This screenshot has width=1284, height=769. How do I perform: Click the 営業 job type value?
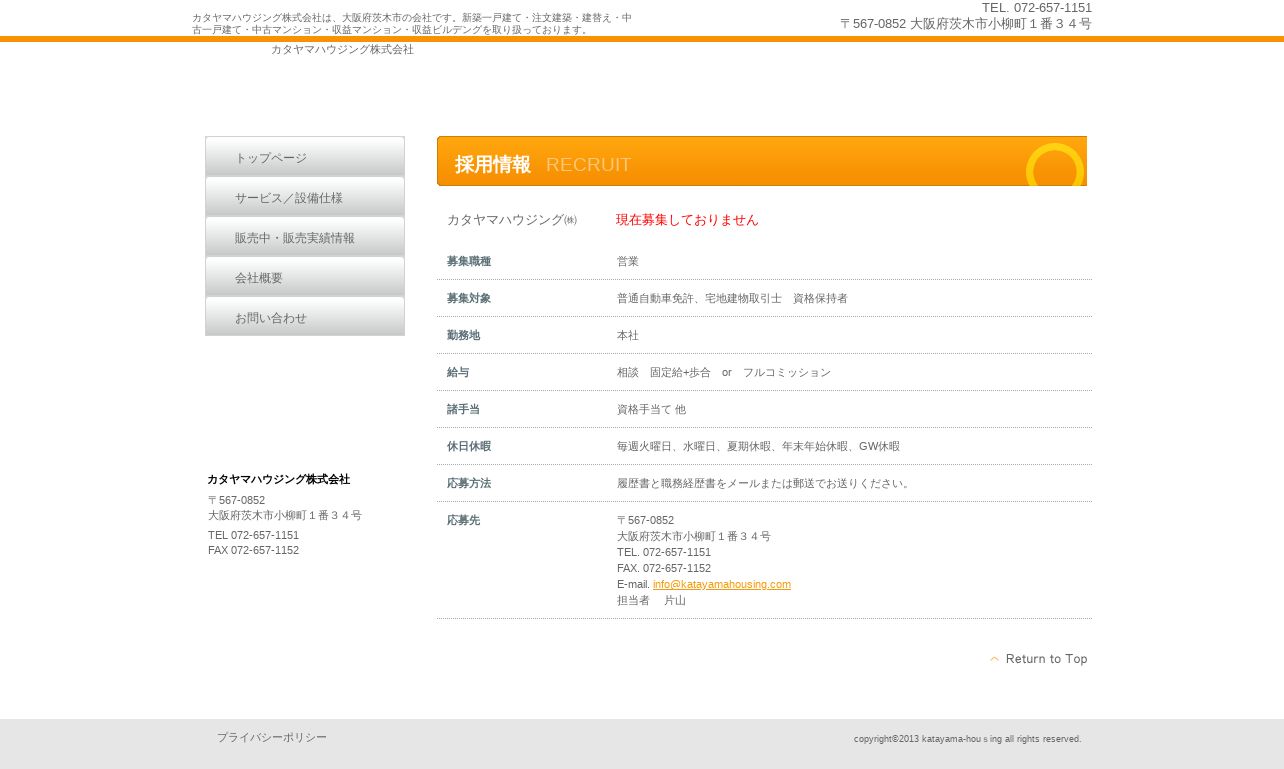pyautogui.click(x=628, y=261)
